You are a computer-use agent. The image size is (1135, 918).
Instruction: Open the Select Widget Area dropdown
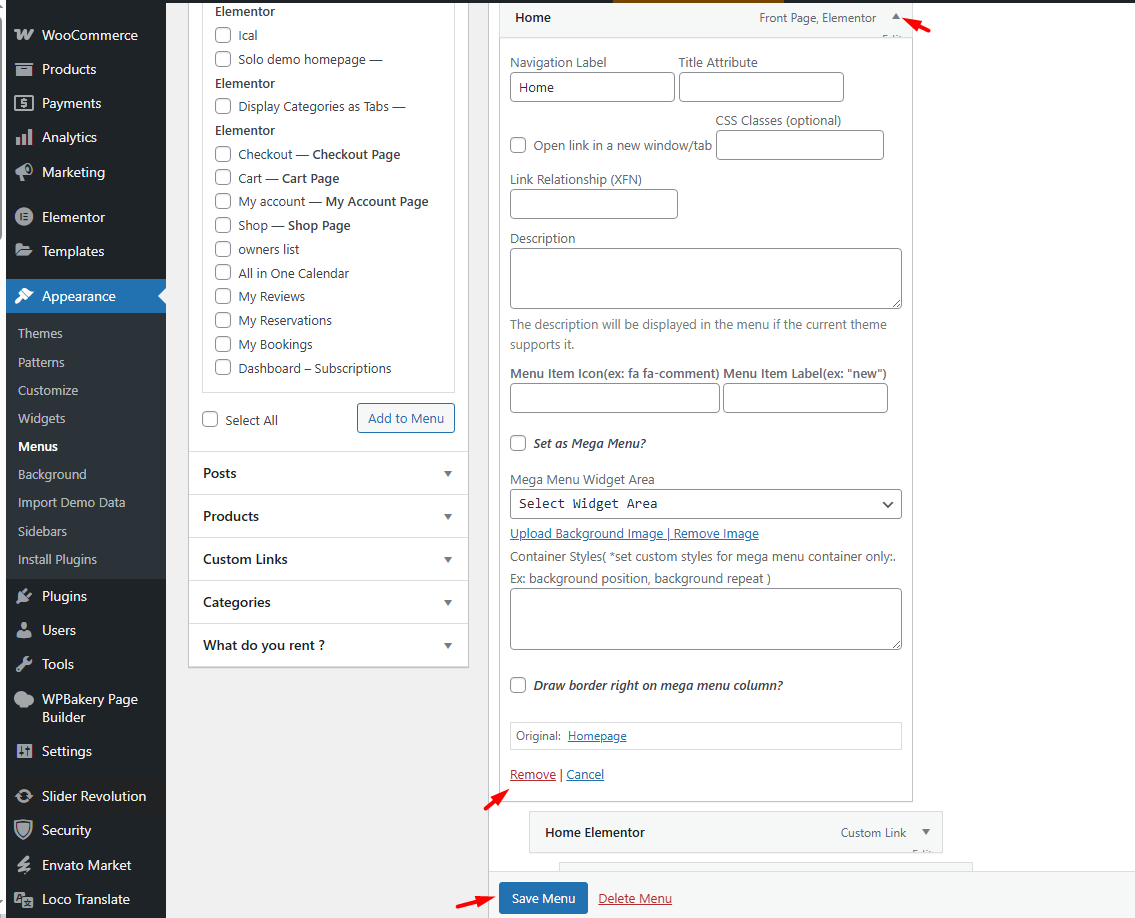[705, 504]
